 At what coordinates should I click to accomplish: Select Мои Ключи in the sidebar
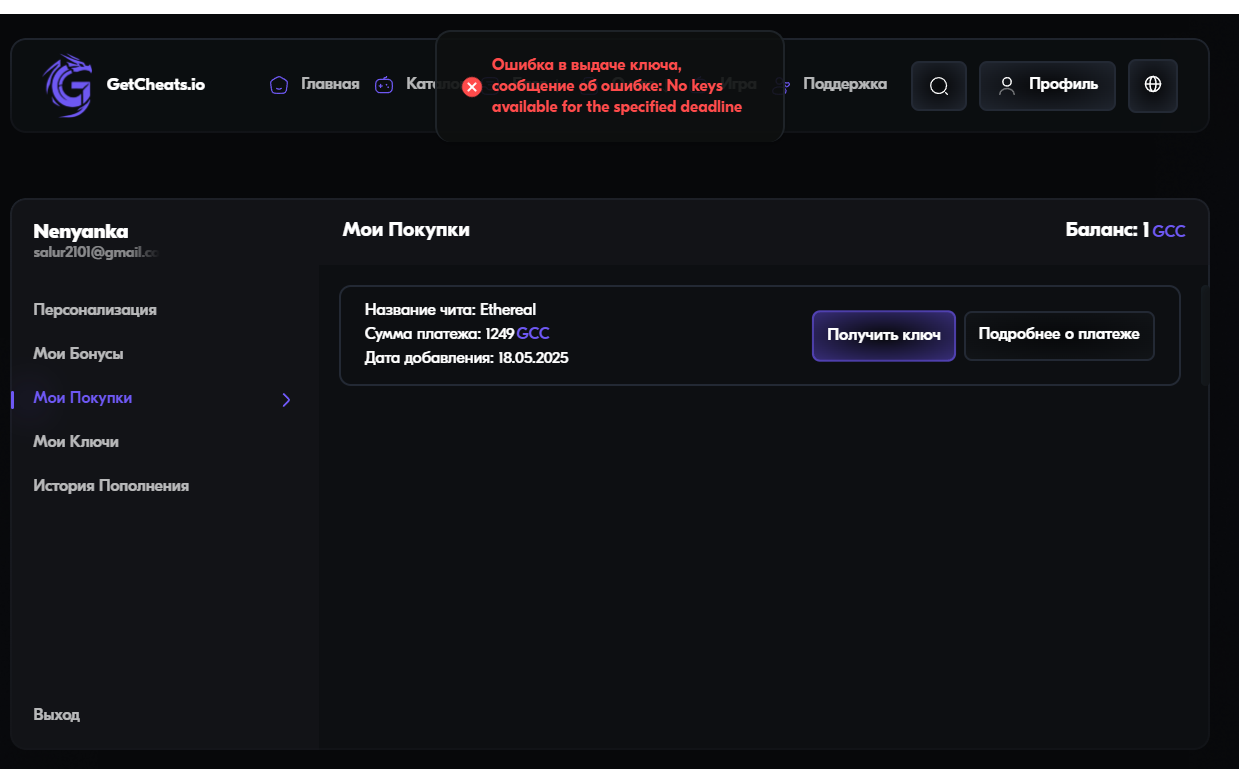click(x=76, y=442)
